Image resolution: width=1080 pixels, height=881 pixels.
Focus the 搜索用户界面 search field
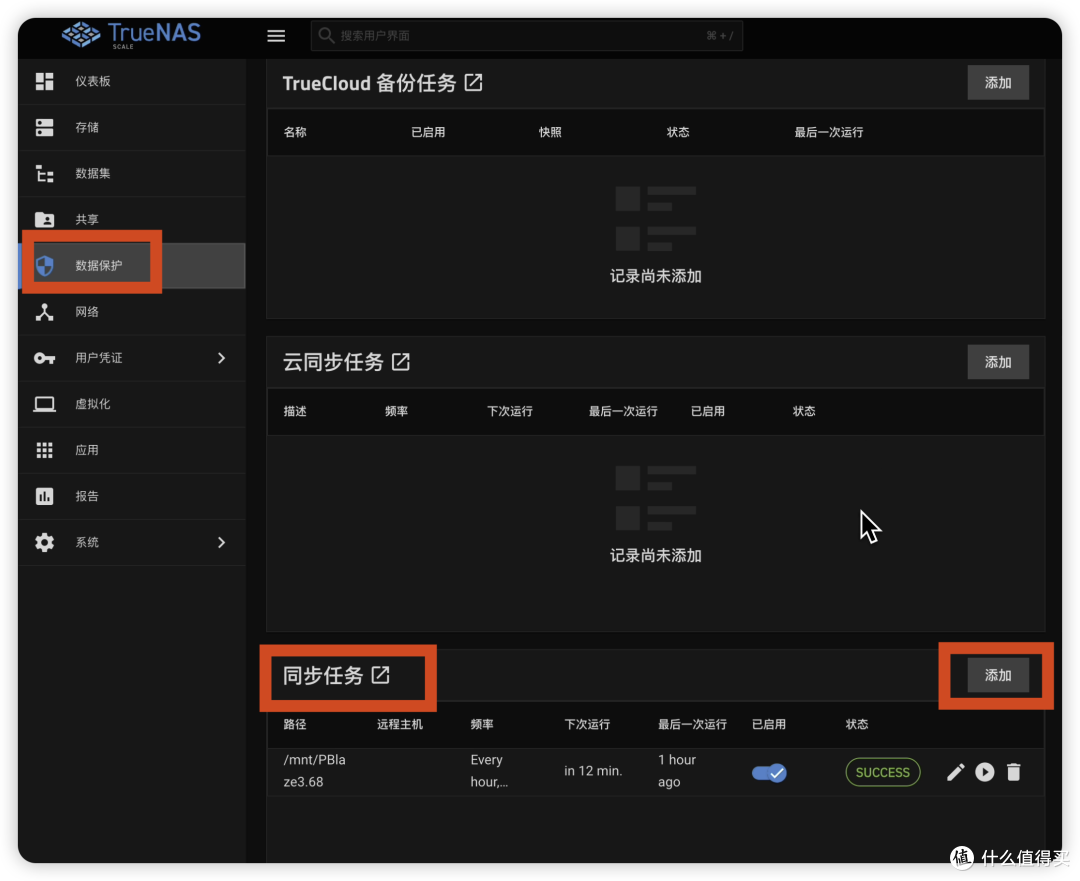coord(526,35)
